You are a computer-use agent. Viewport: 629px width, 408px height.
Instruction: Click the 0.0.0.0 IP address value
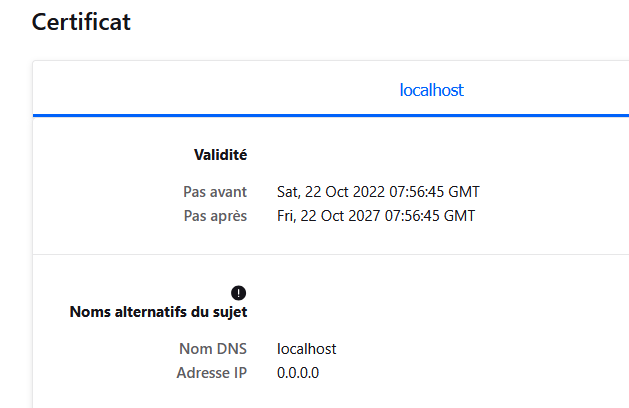point(298,373)
